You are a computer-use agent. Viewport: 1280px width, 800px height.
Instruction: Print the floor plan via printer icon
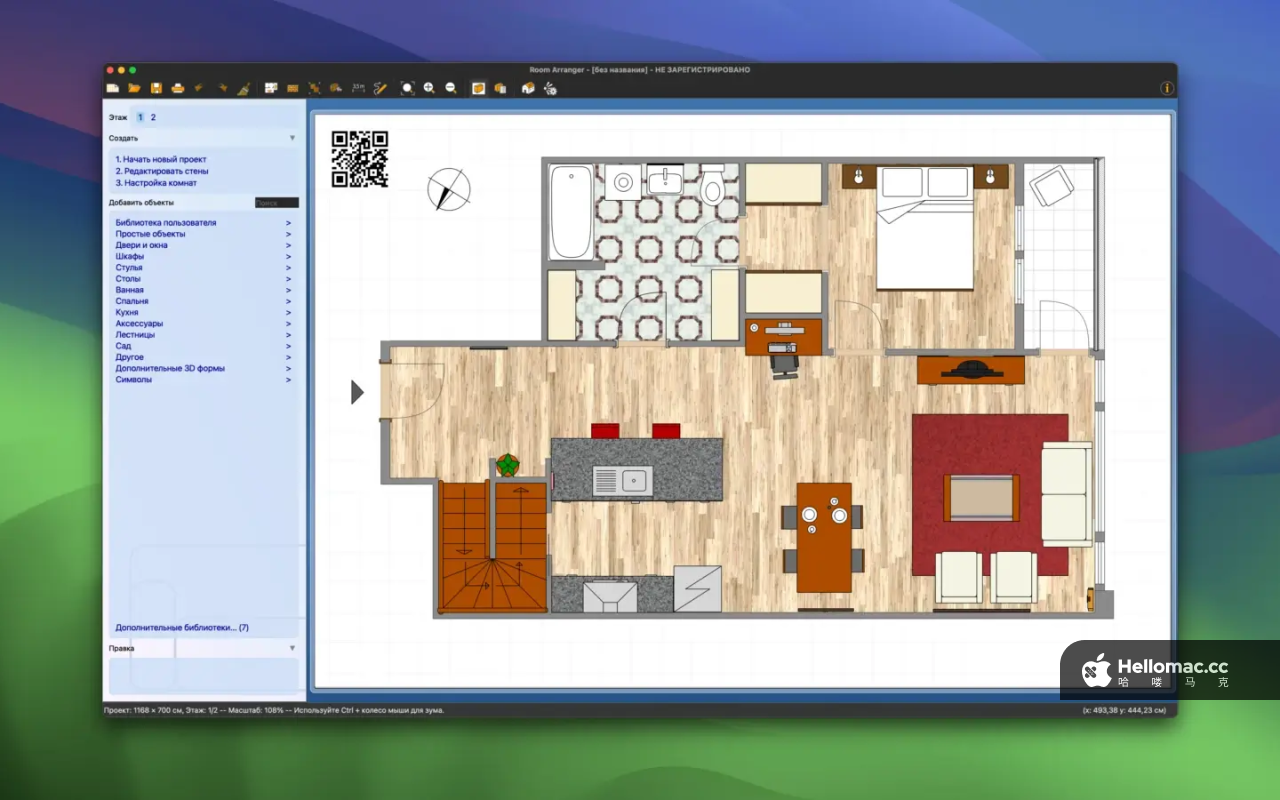pyautogui.click(x=178, y=88)
